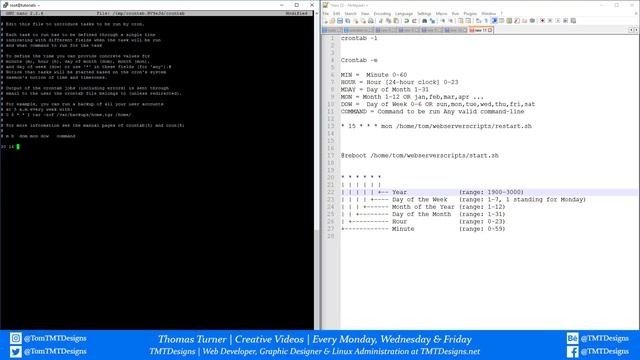Open User Defined Language dialog icon
Viewport: 640px width, 360px height.
[x=501, y=21]
